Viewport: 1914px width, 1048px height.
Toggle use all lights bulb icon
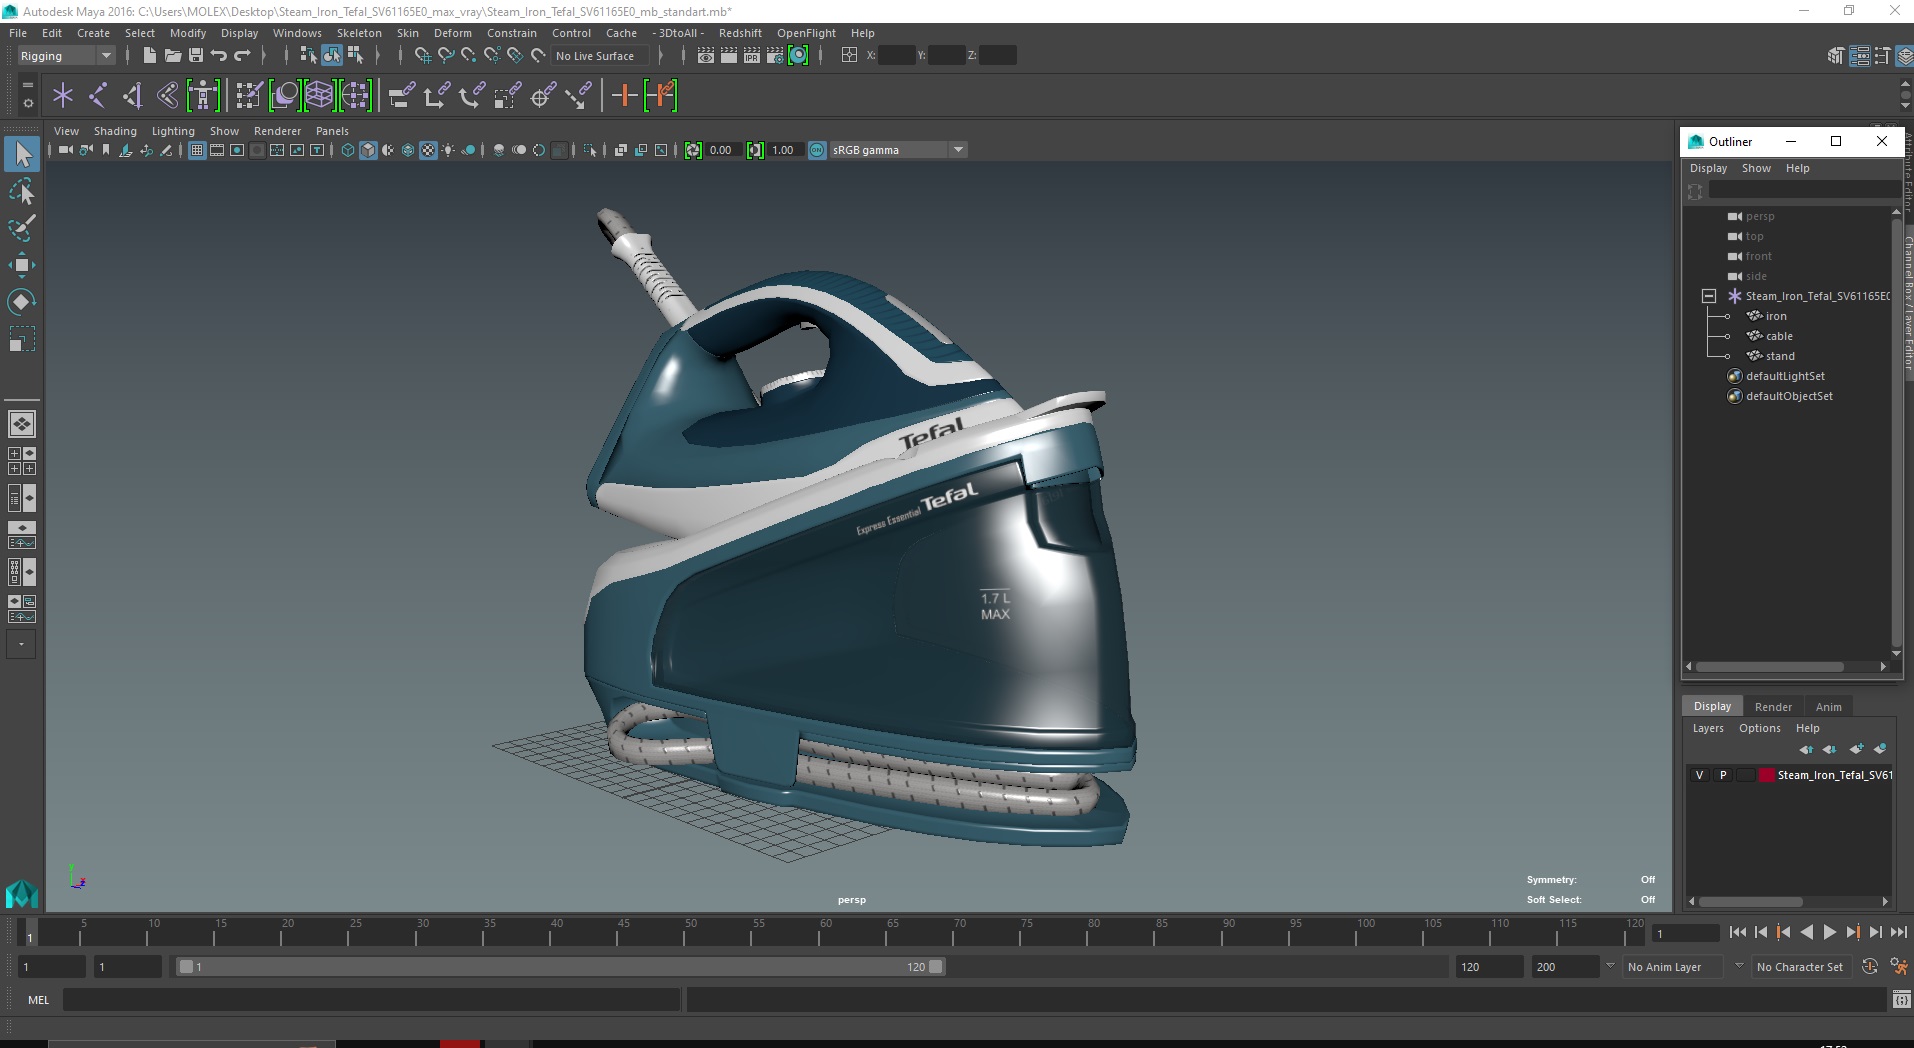tap(448, 150)
